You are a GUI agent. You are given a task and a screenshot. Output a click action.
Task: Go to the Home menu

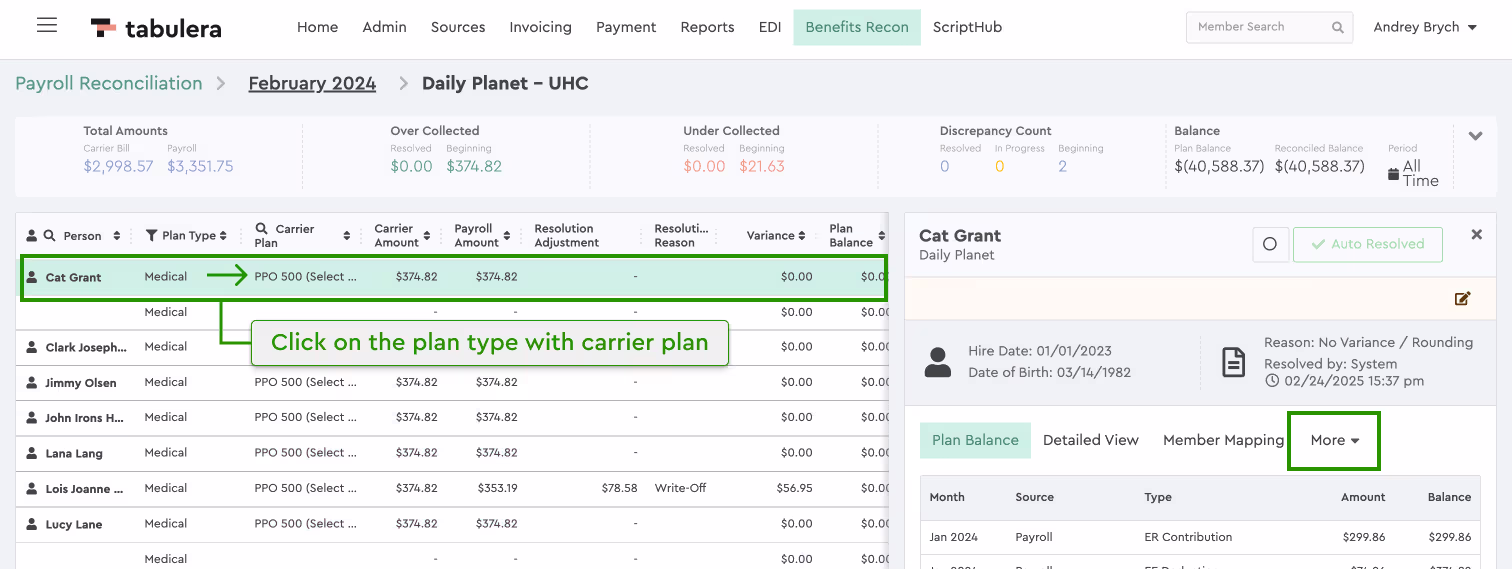click(317, 27)
